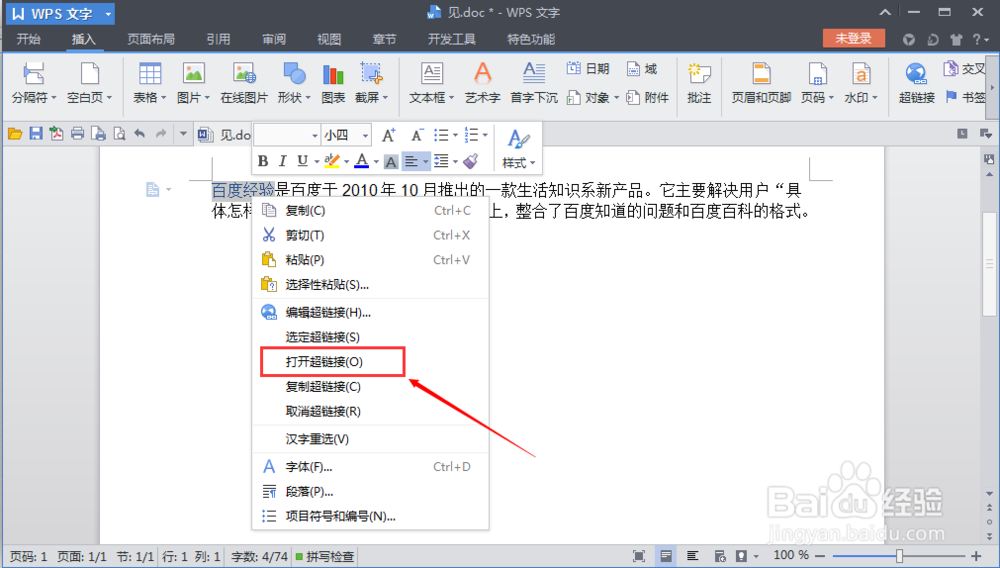Toggle italic in the mini toolbar

coord(282,161)
